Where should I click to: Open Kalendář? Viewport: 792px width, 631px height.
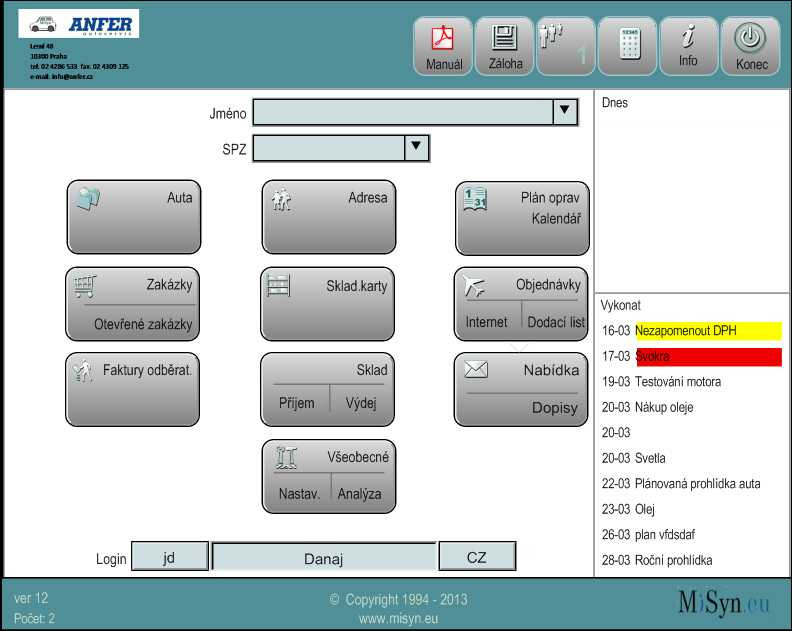(x=556, y=219)
